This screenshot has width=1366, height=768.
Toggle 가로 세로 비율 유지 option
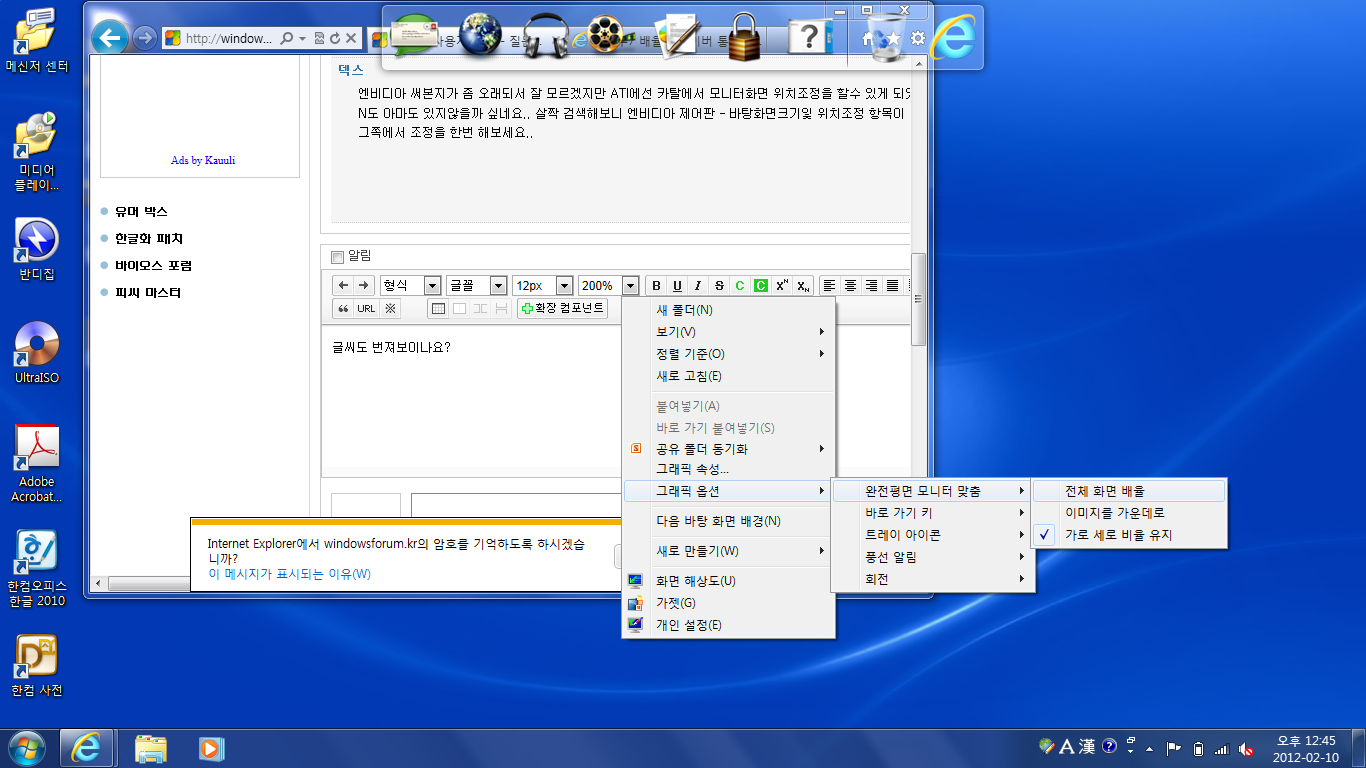(x=1128, y=535)
